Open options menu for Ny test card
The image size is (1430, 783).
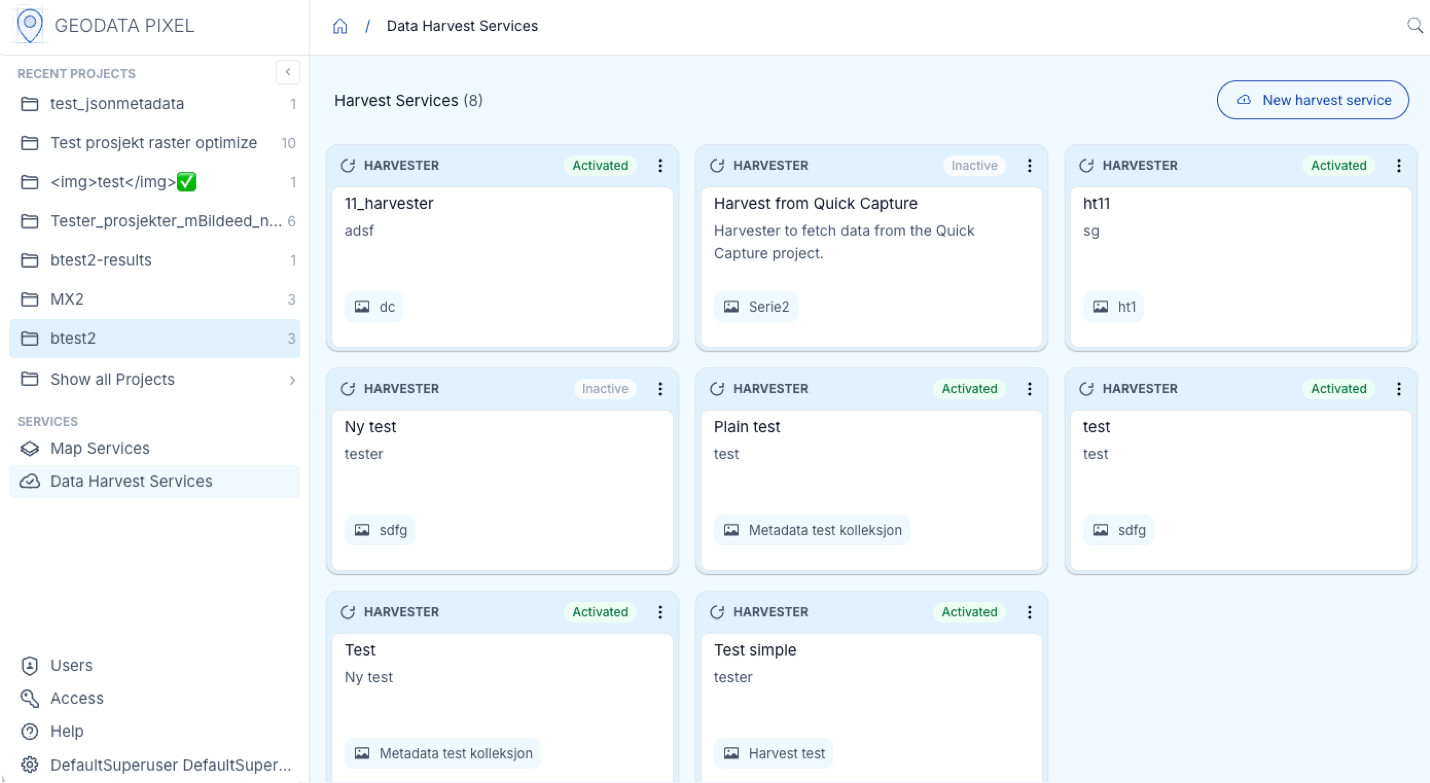pyautogui.click(x=660, y=389)
